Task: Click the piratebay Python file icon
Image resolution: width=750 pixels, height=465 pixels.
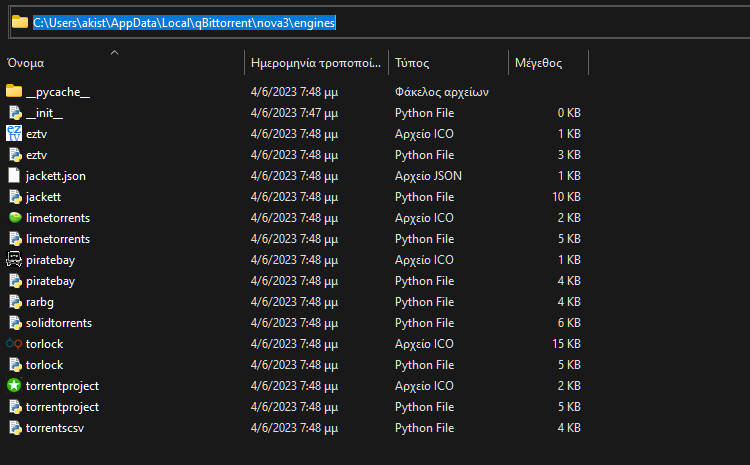Action: point(15,281)
